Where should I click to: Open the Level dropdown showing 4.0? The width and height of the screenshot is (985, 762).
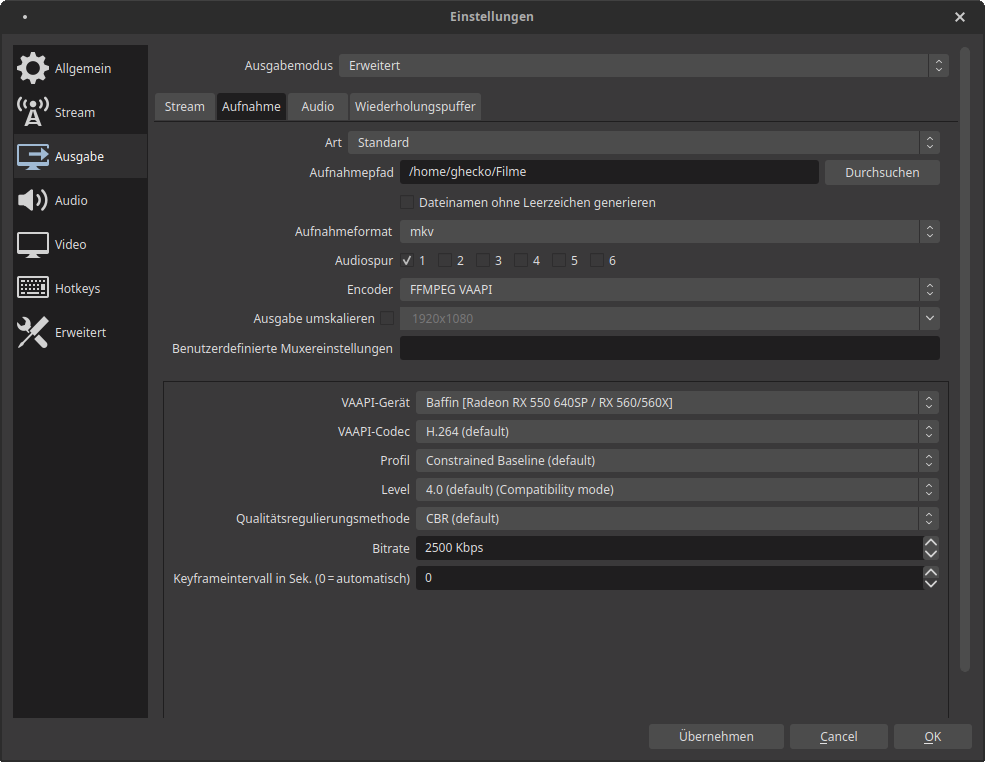tap(677, 489)
